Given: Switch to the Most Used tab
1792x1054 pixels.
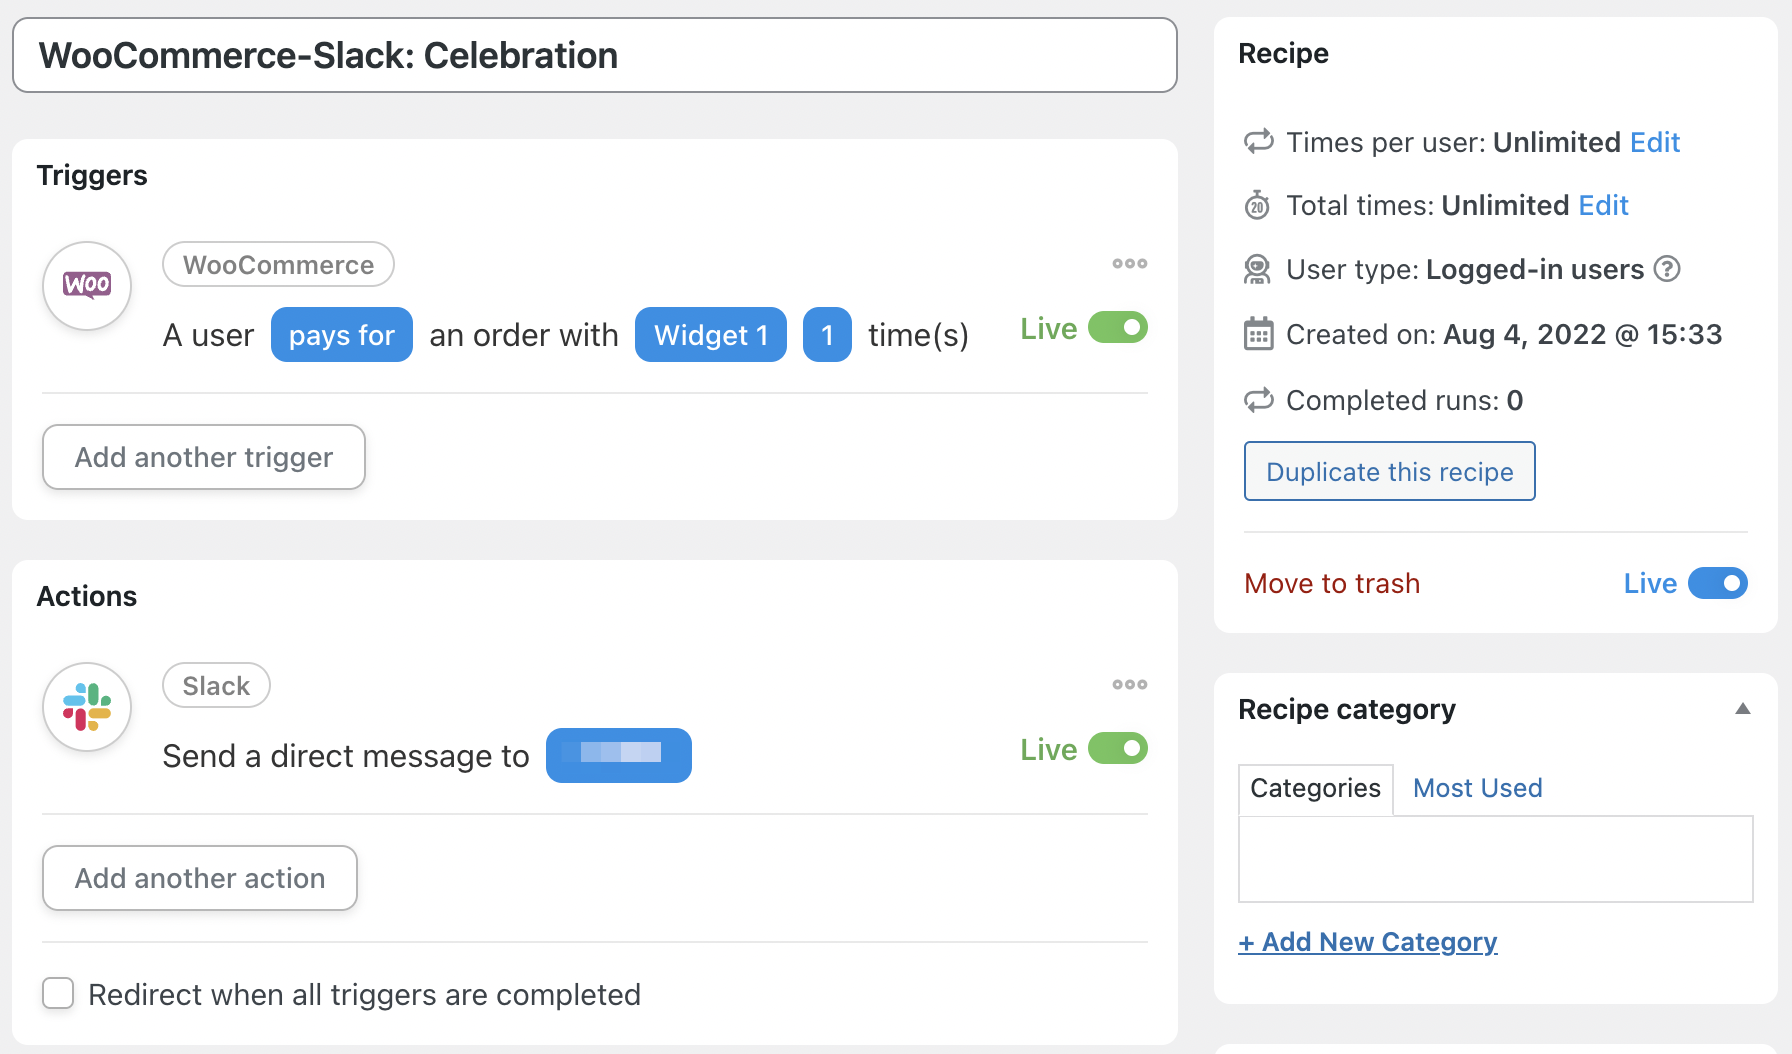Looking at the screenshot, I should click(x=1477, y=788).
